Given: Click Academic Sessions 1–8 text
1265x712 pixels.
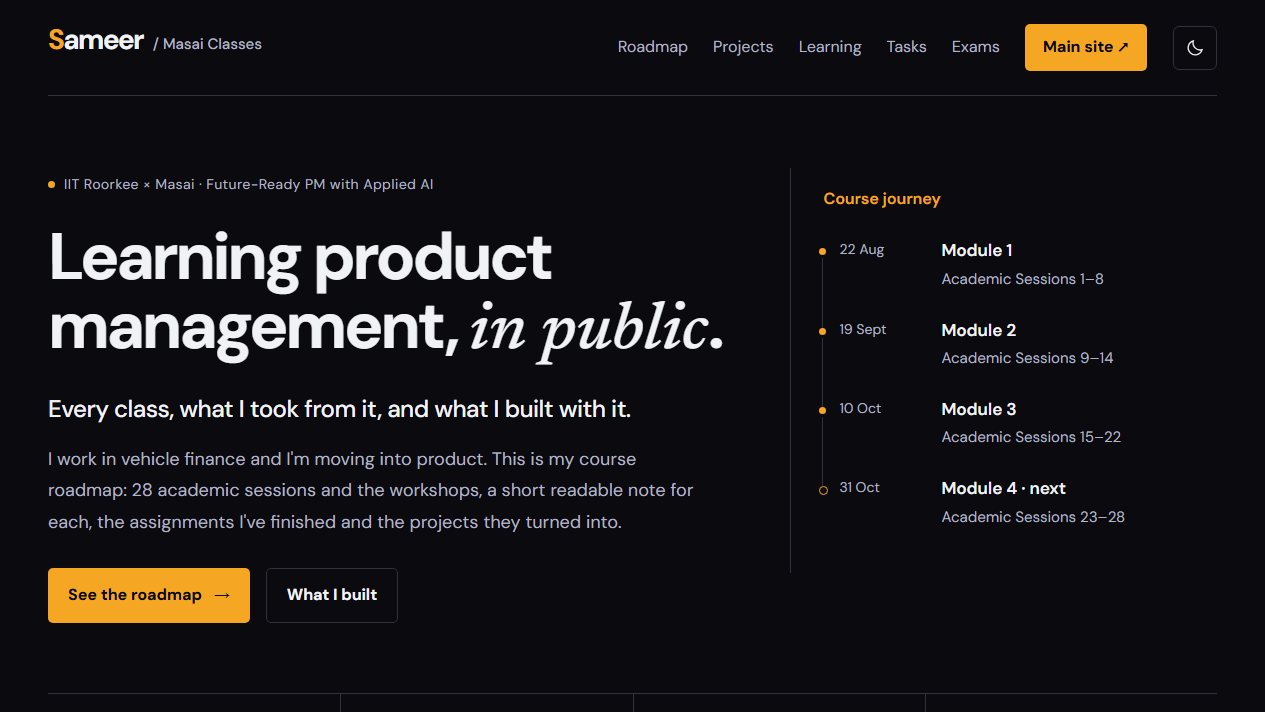Looking at the screenshot, I should click(x=1023, y=279).
